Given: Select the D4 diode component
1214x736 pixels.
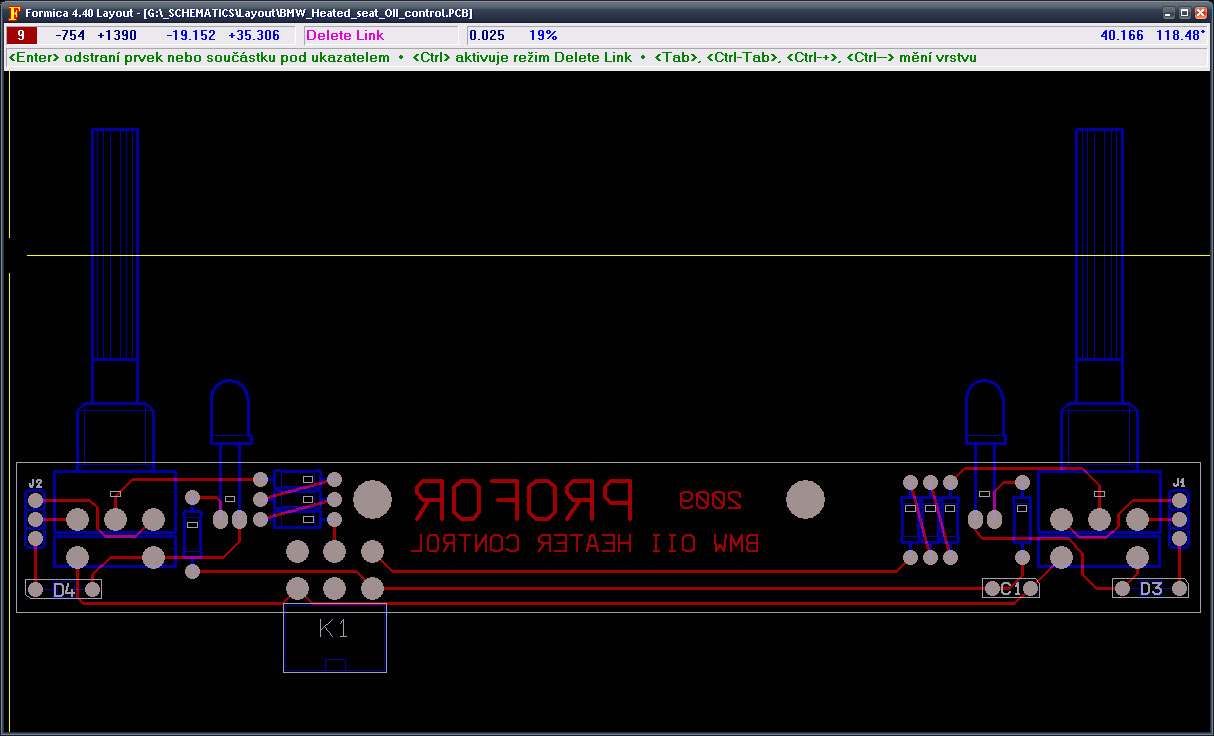Looking at the screenshot, I should (64, 590).
